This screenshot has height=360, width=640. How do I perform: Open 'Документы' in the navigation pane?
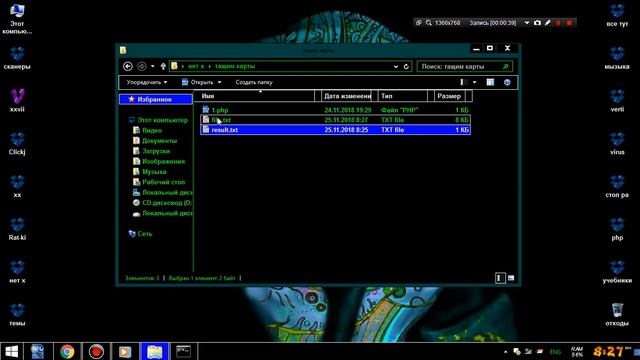coord(155,141)
